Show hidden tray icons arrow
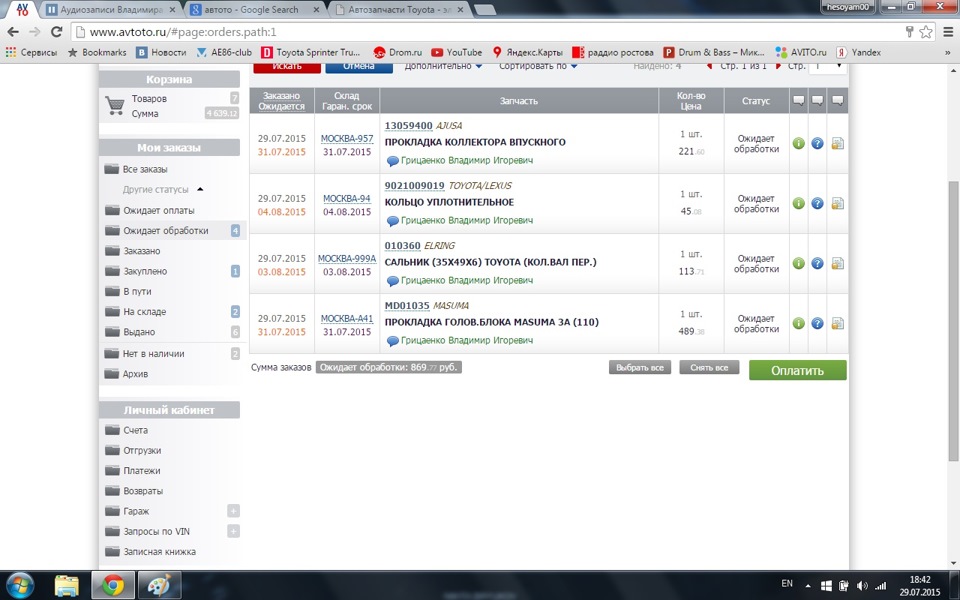The image size is (960, 600). click(x=808, y=586)
